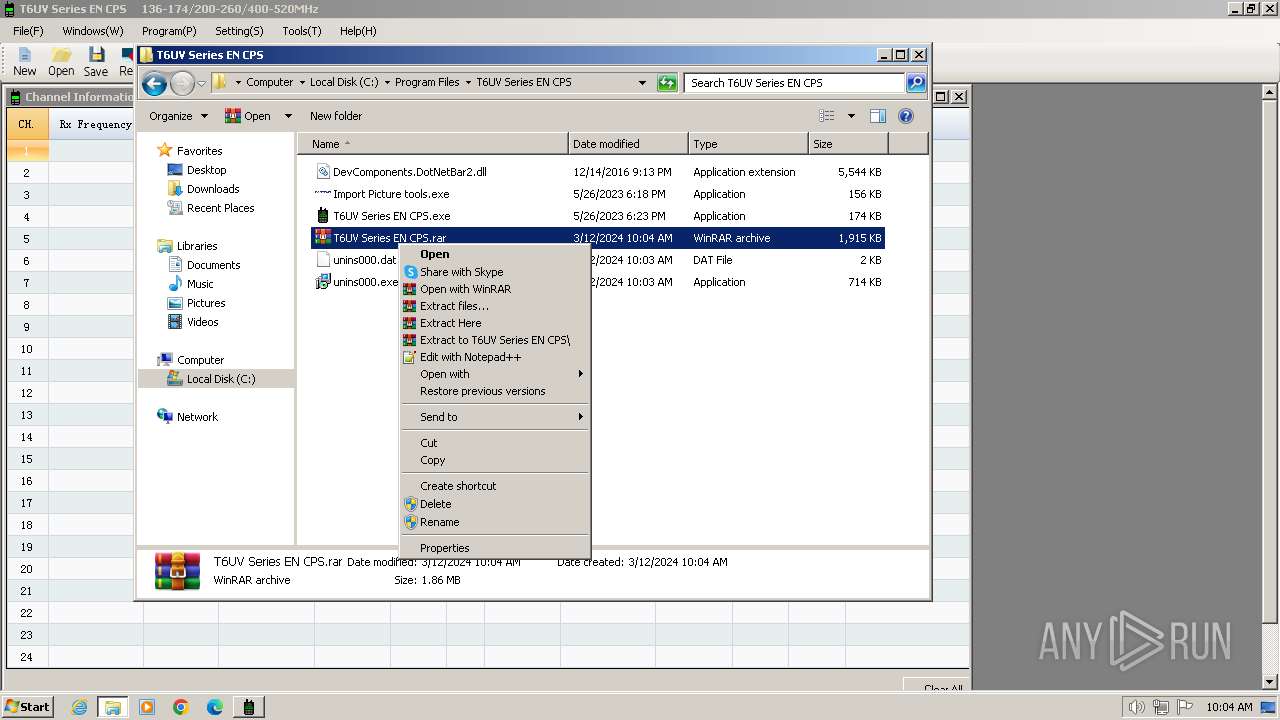Expand the address bar history dropdown
Image resolution: width=1280 pixels, height=720 pixels.
pyautogui.click(x=642, y=83)
